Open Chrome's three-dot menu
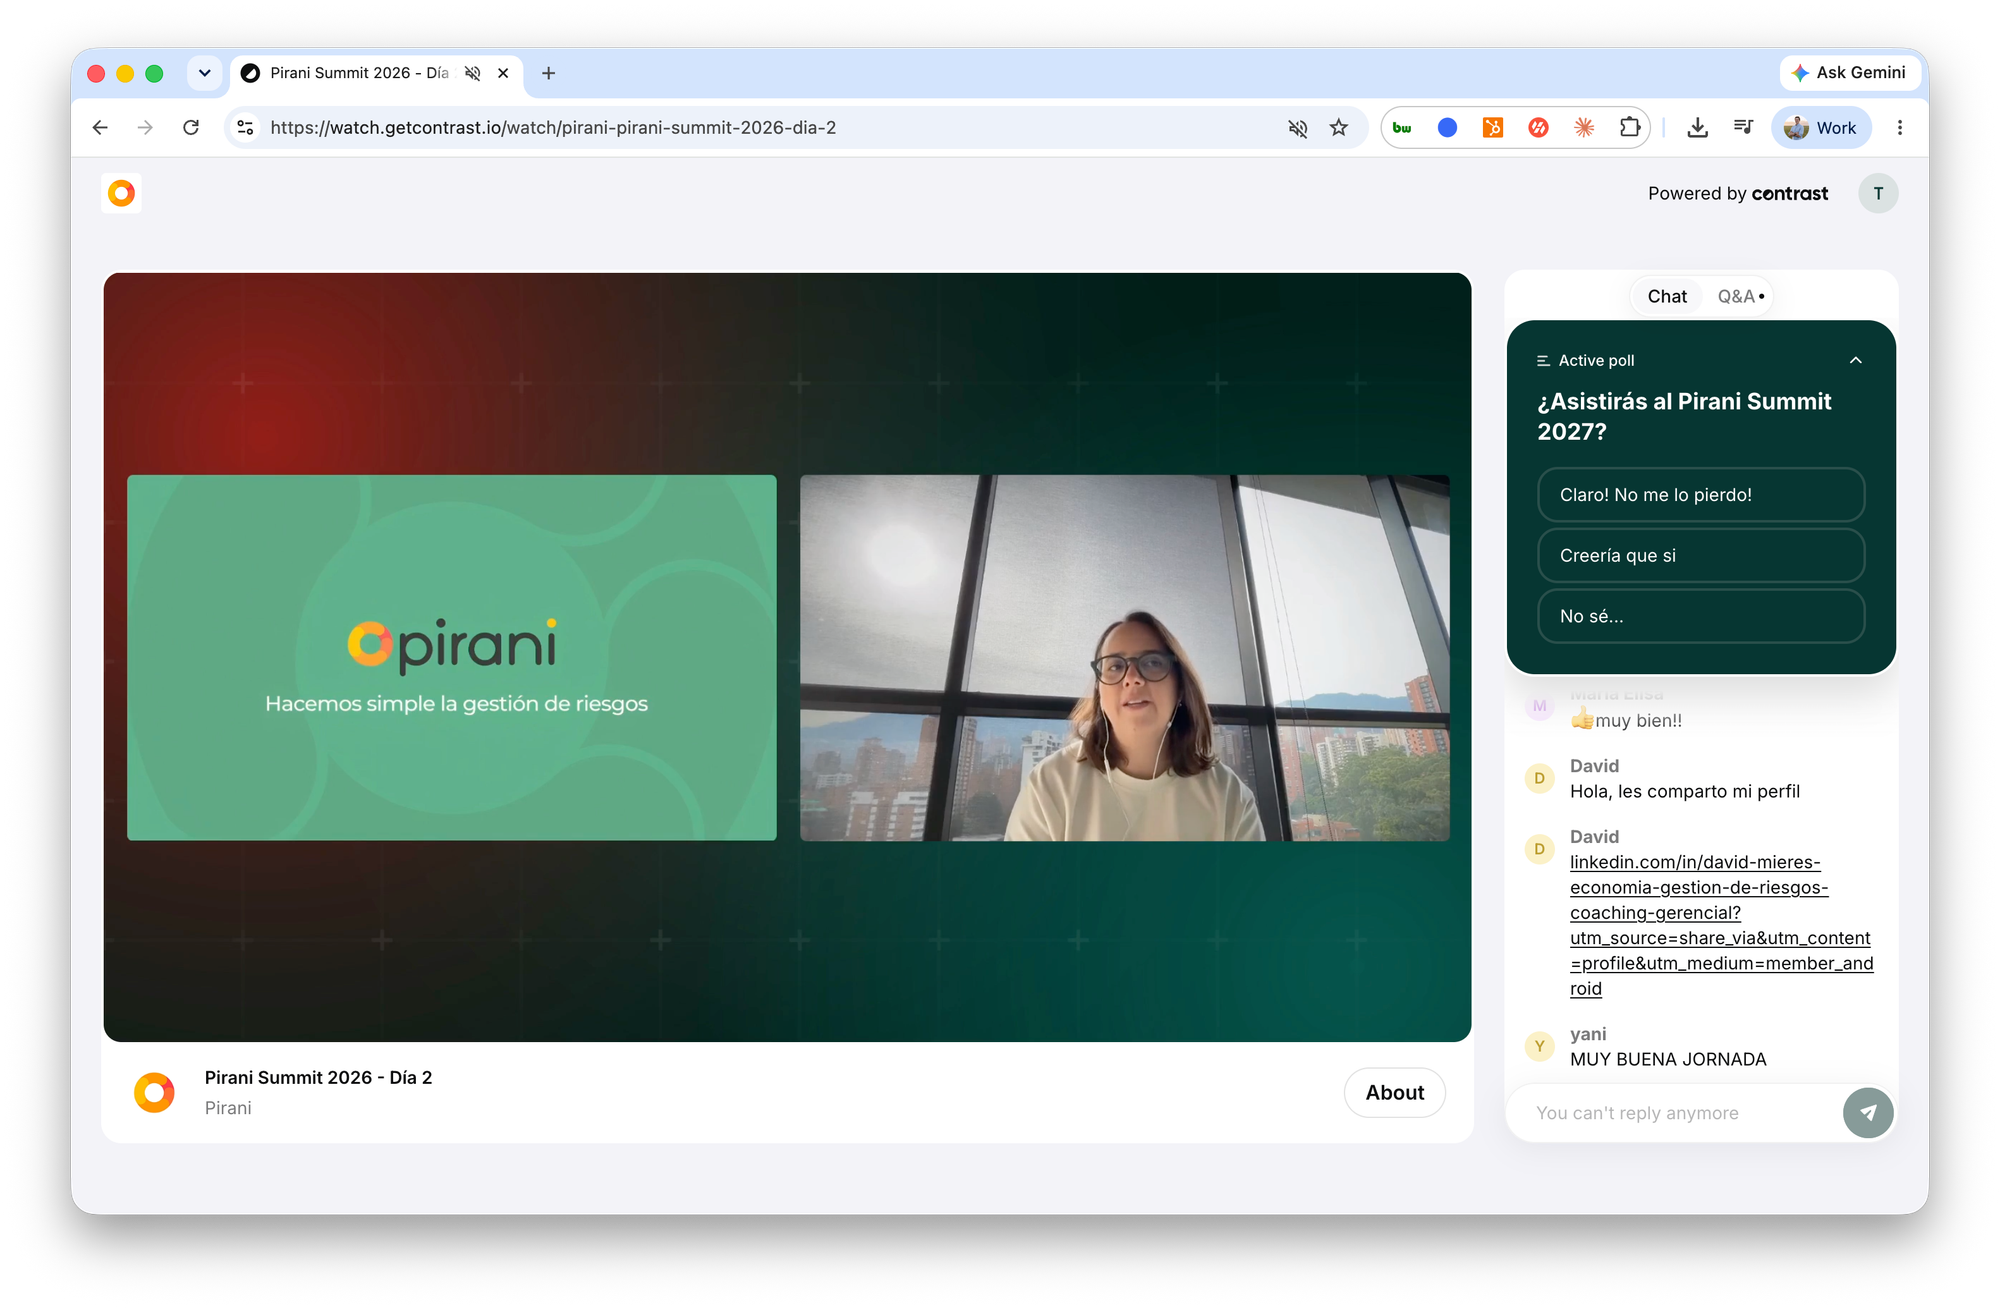Image resolution: width=2000 pixels, height=1308 pixels. click(1899, 127)
